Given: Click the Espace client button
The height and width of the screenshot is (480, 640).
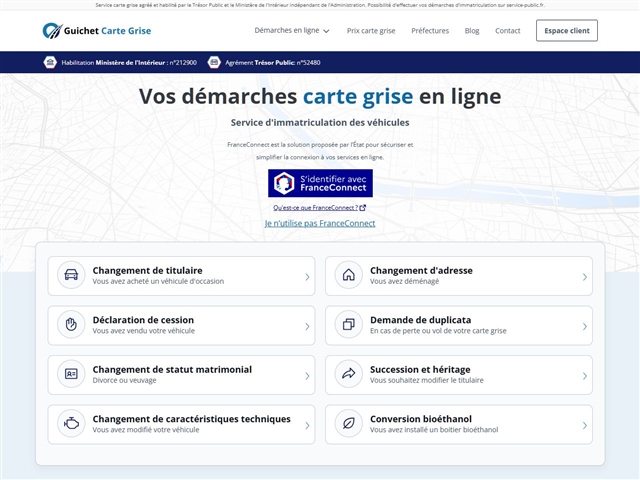Looking at the screenshot, I should tap(567, 31).
